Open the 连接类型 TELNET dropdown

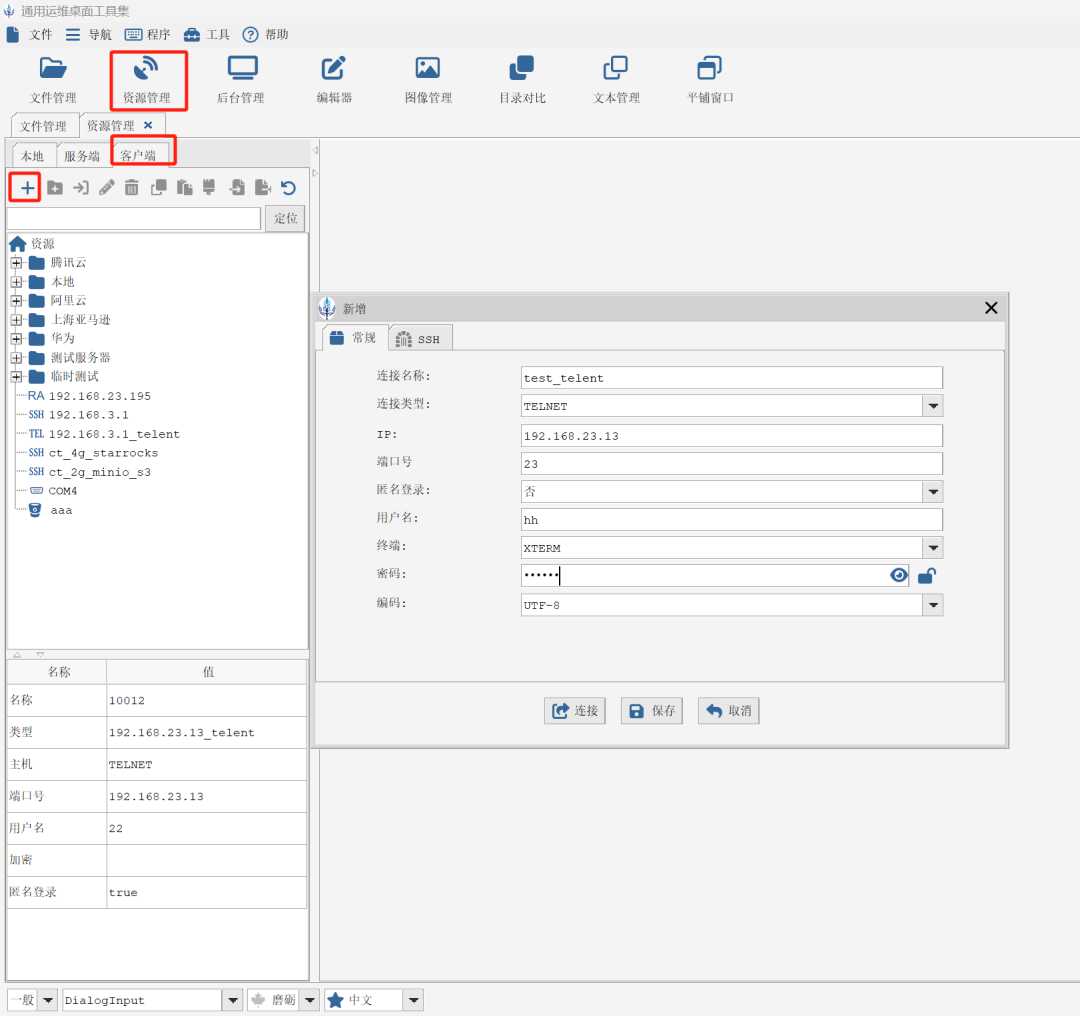coord(933,406)
